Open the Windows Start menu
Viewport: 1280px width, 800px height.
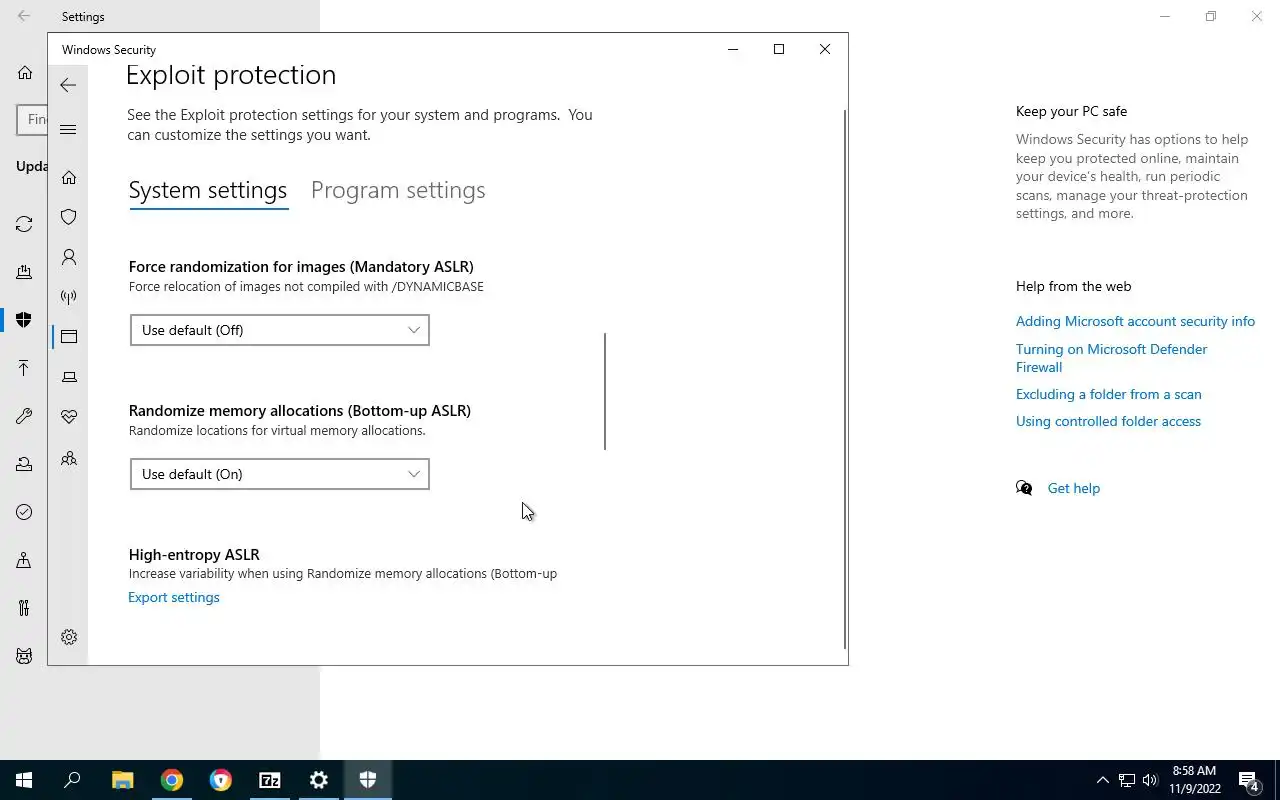coord(24,780)
